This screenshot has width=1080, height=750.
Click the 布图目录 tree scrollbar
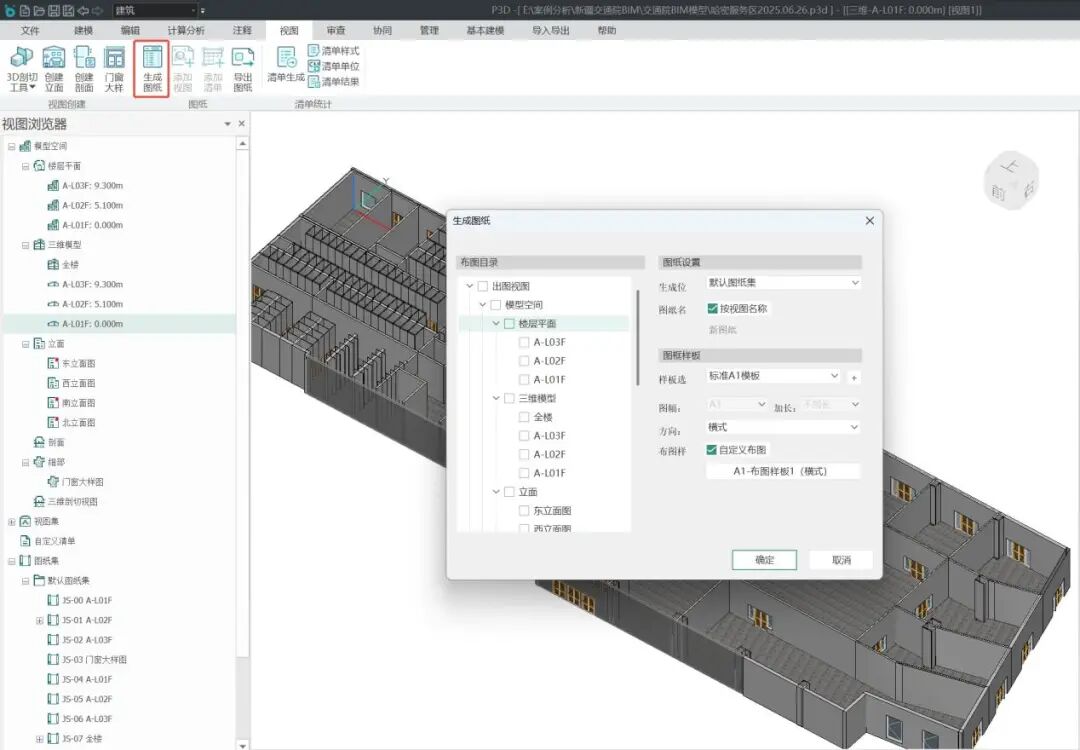[638, 337]
